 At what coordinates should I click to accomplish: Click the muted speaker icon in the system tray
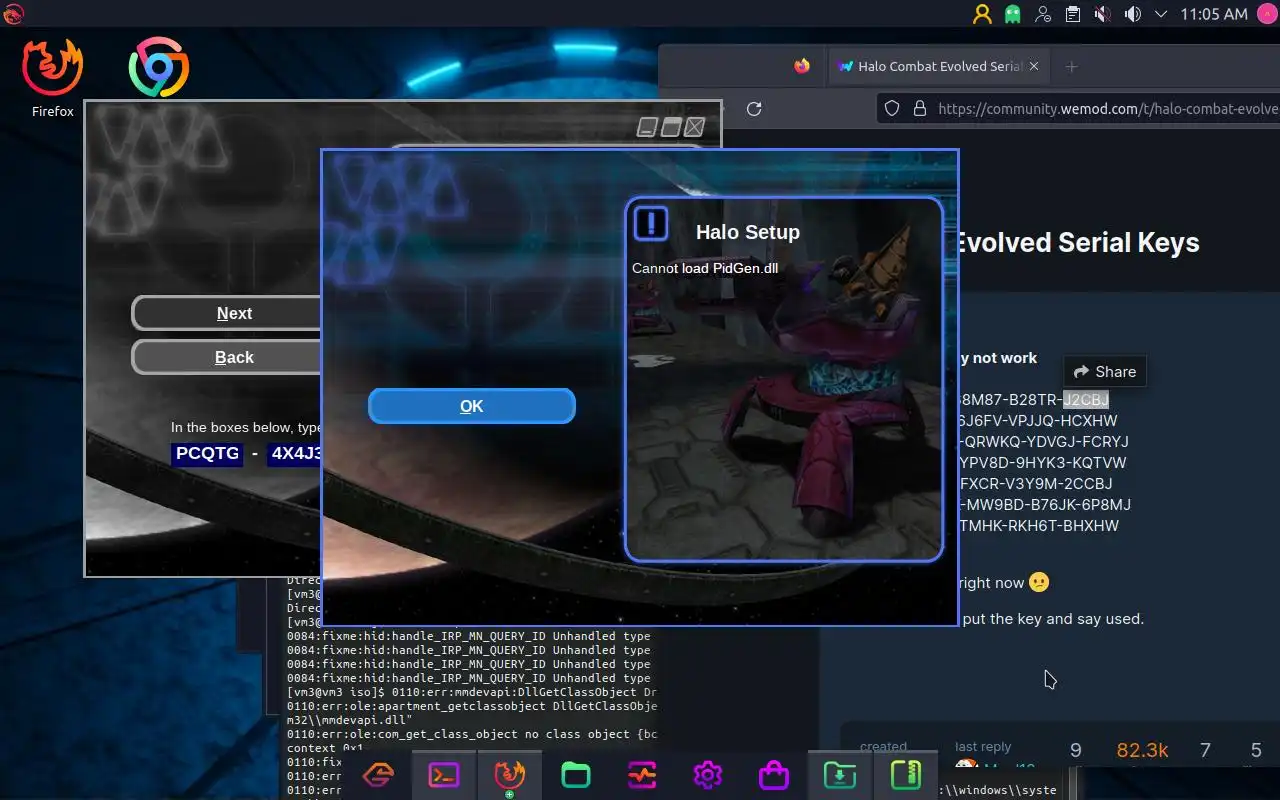[x=1102, y=14]
